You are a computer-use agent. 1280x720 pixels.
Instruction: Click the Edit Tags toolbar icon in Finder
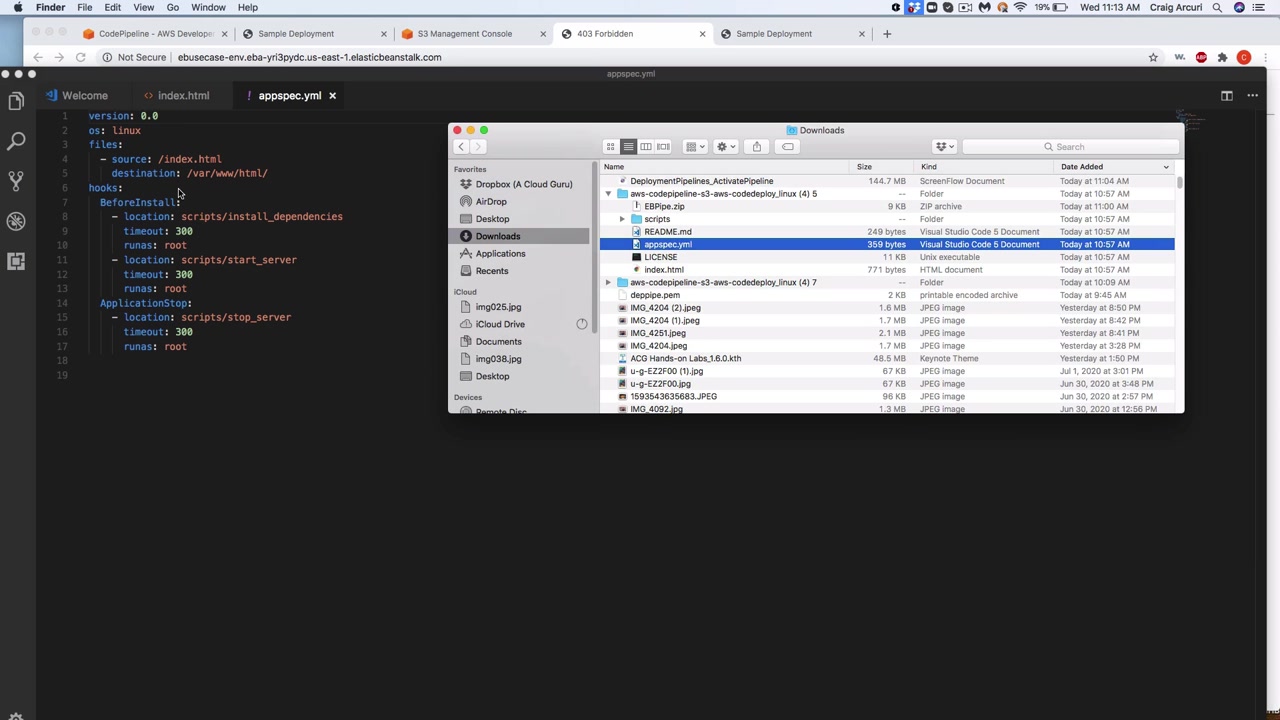pyautogui.click(x=788, y=147)
